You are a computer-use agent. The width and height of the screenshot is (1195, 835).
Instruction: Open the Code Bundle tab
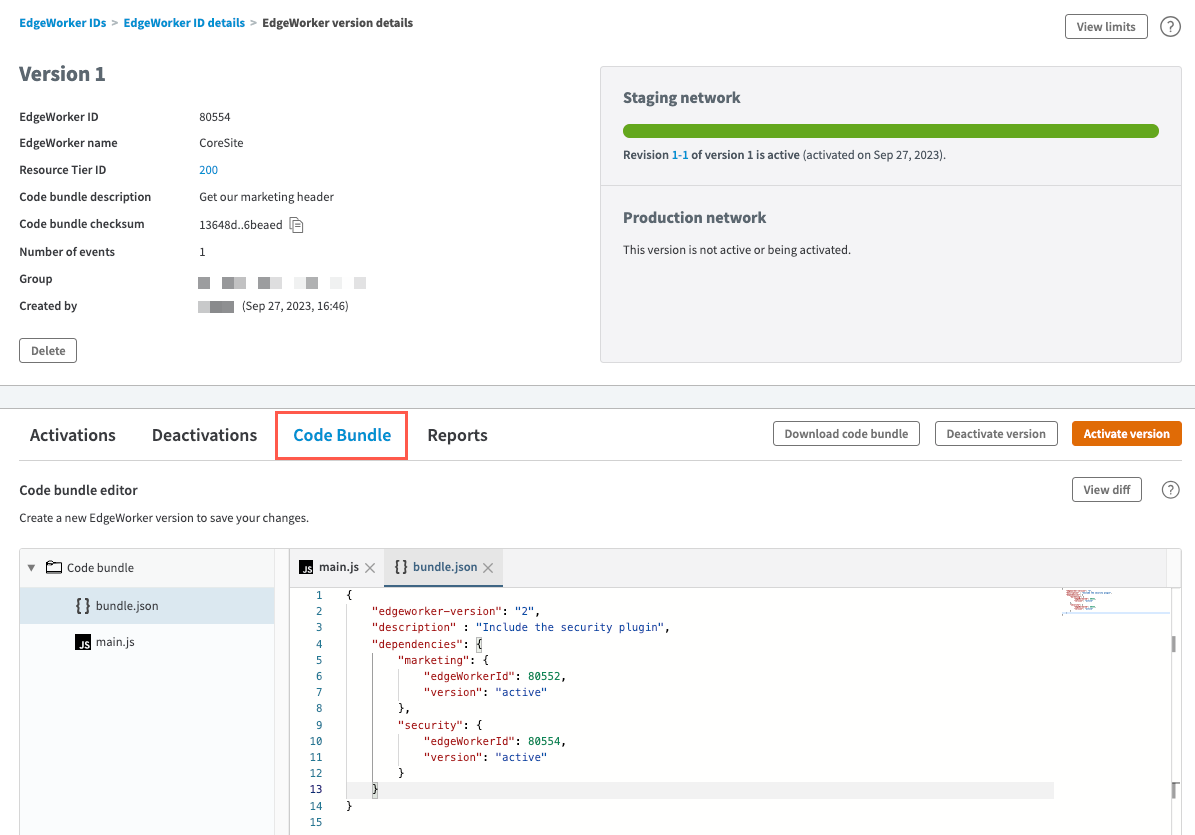coord(341,435)
